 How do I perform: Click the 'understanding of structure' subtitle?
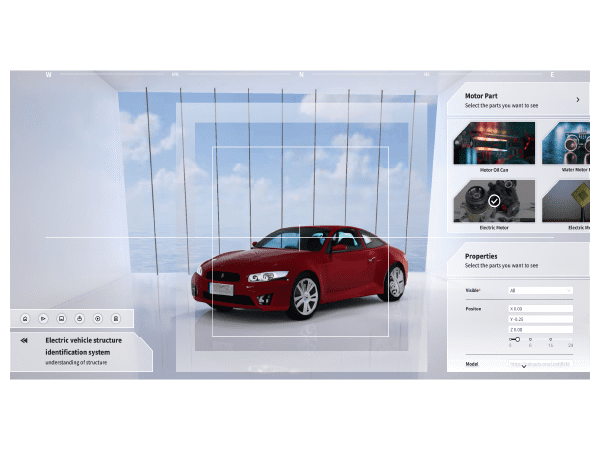[x=76, y=362]
